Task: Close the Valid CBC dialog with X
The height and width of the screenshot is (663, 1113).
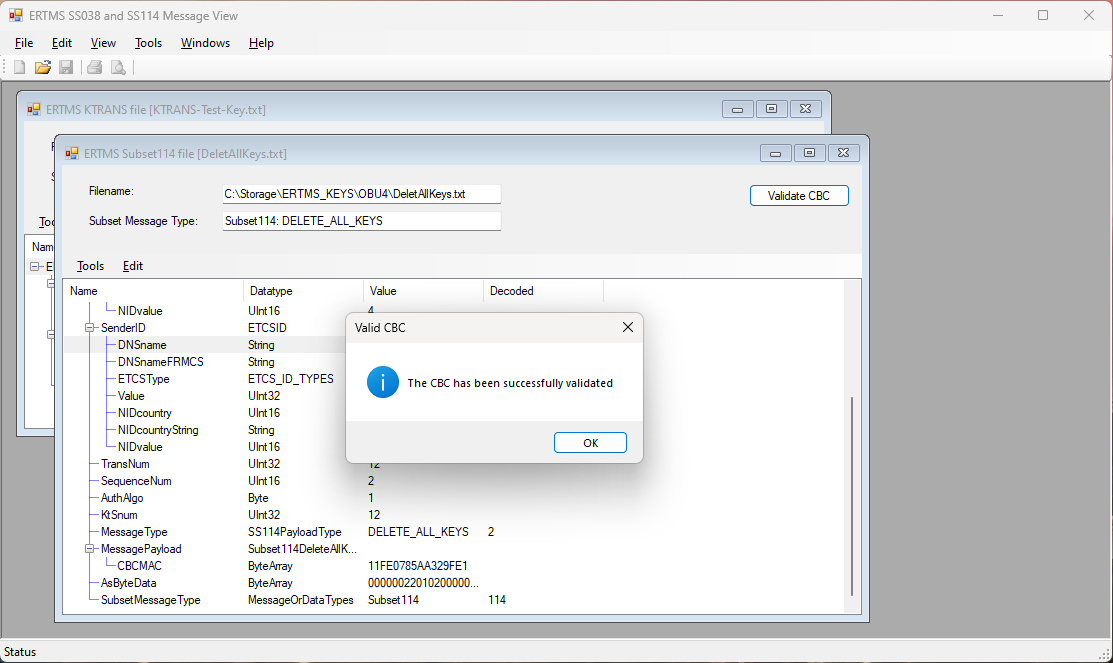Action: (627, 327)
